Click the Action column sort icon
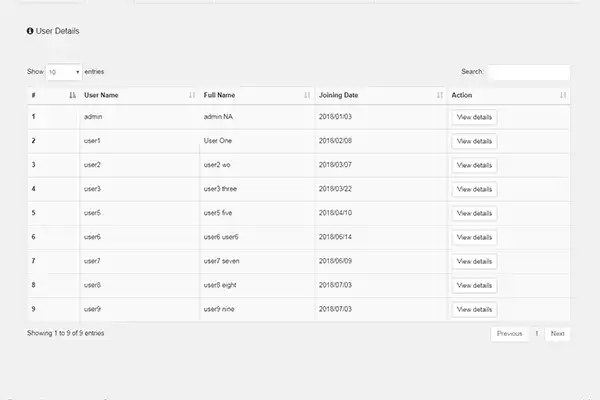The image size is (600, 400). 563,95
